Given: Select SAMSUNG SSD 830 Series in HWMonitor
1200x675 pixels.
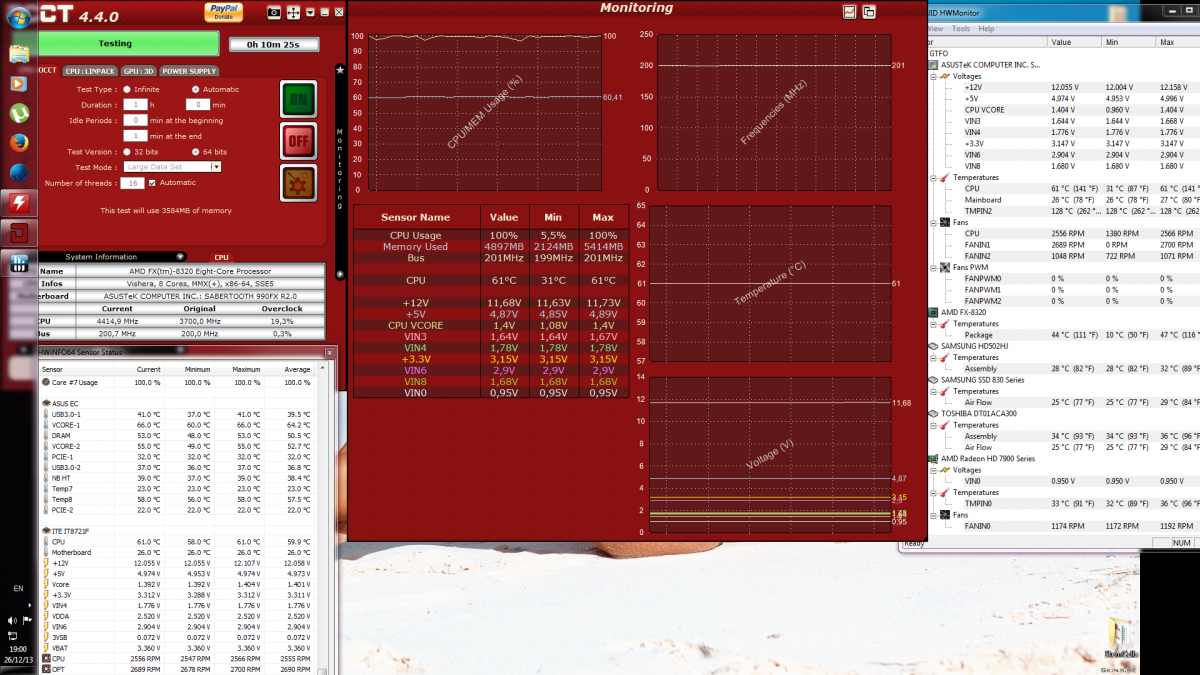Looking at the screenshot, I should tap(982, 380).
